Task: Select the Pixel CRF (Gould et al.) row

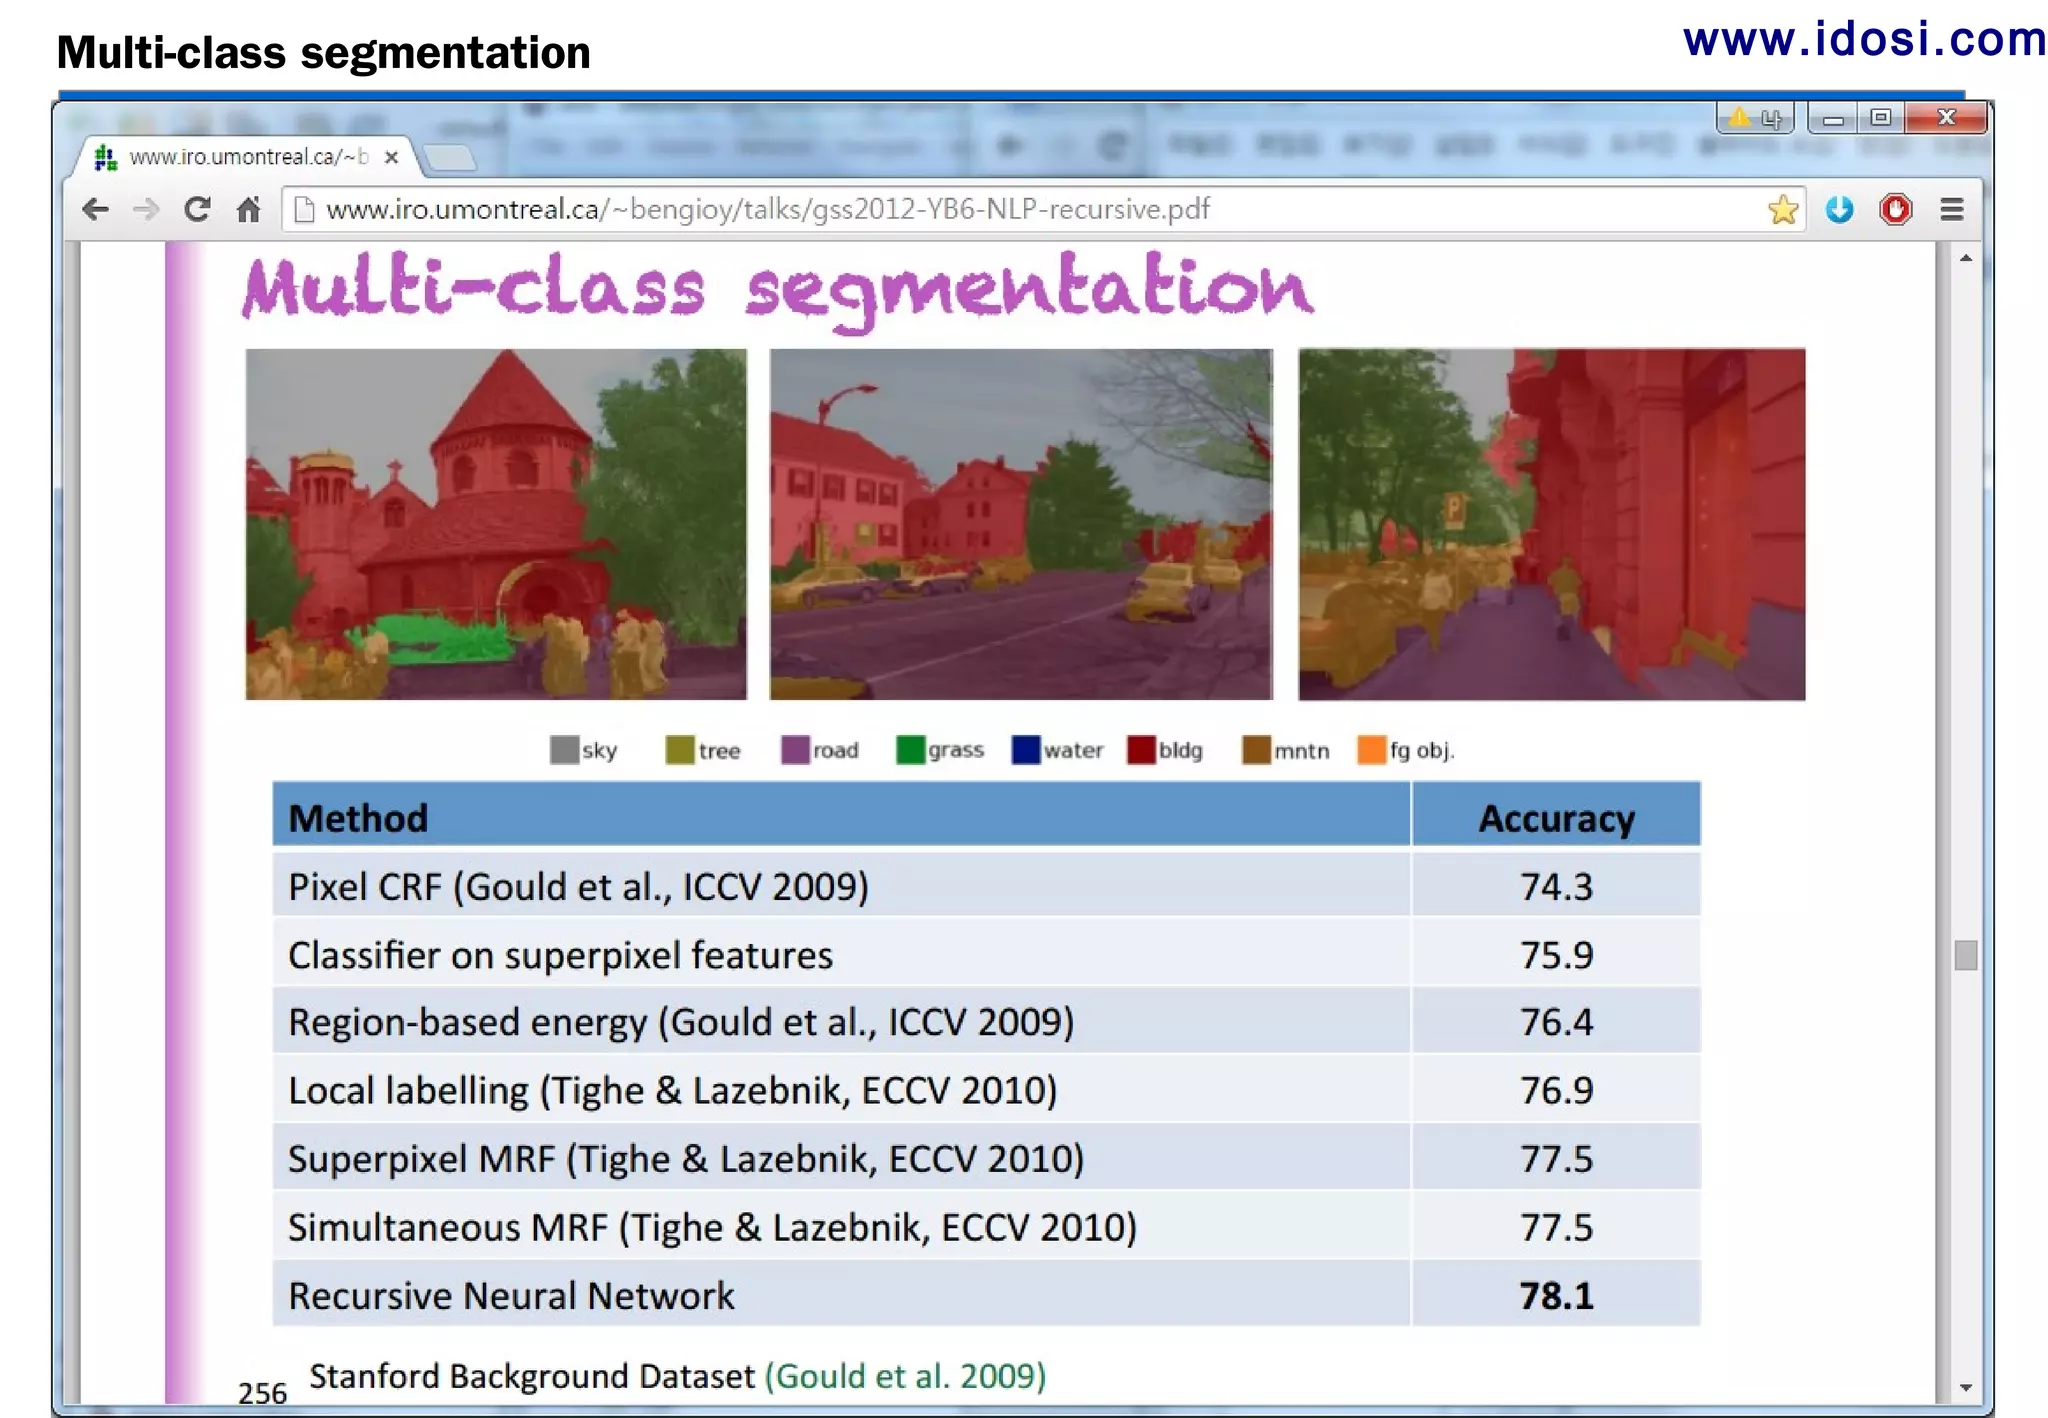Action: [x=986, y=885]
